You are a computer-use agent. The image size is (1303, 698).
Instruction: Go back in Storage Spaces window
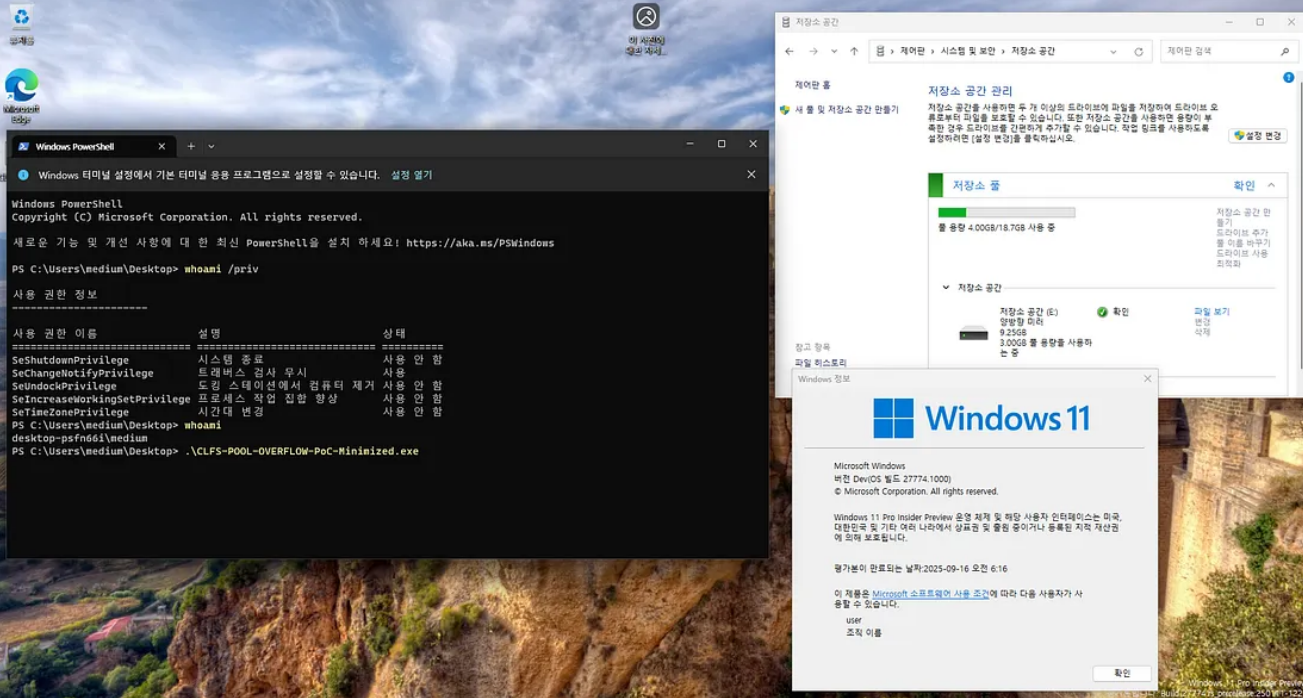789,51
